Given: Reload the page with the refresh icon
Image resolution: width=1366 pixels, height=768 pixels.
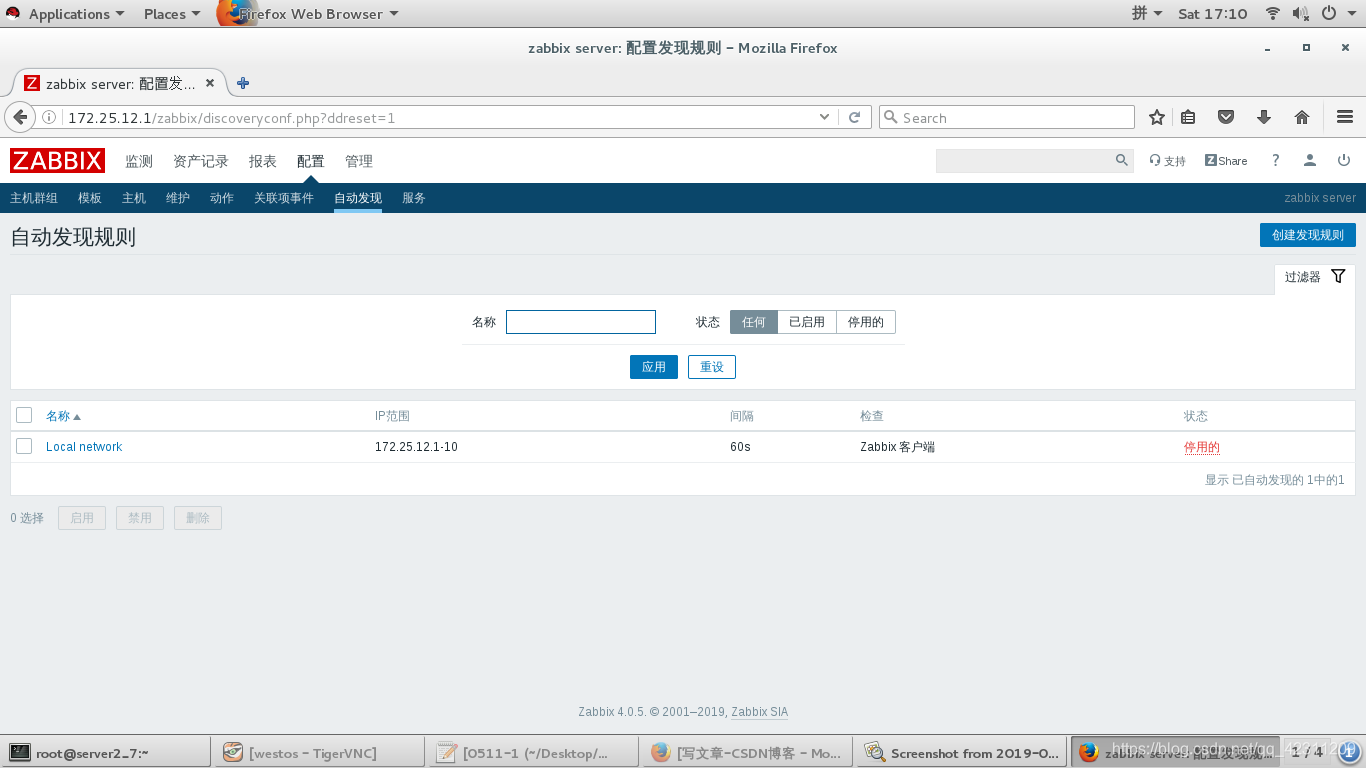Looking at the screenshot, I should pyautogui.click(x=854, y=117).
